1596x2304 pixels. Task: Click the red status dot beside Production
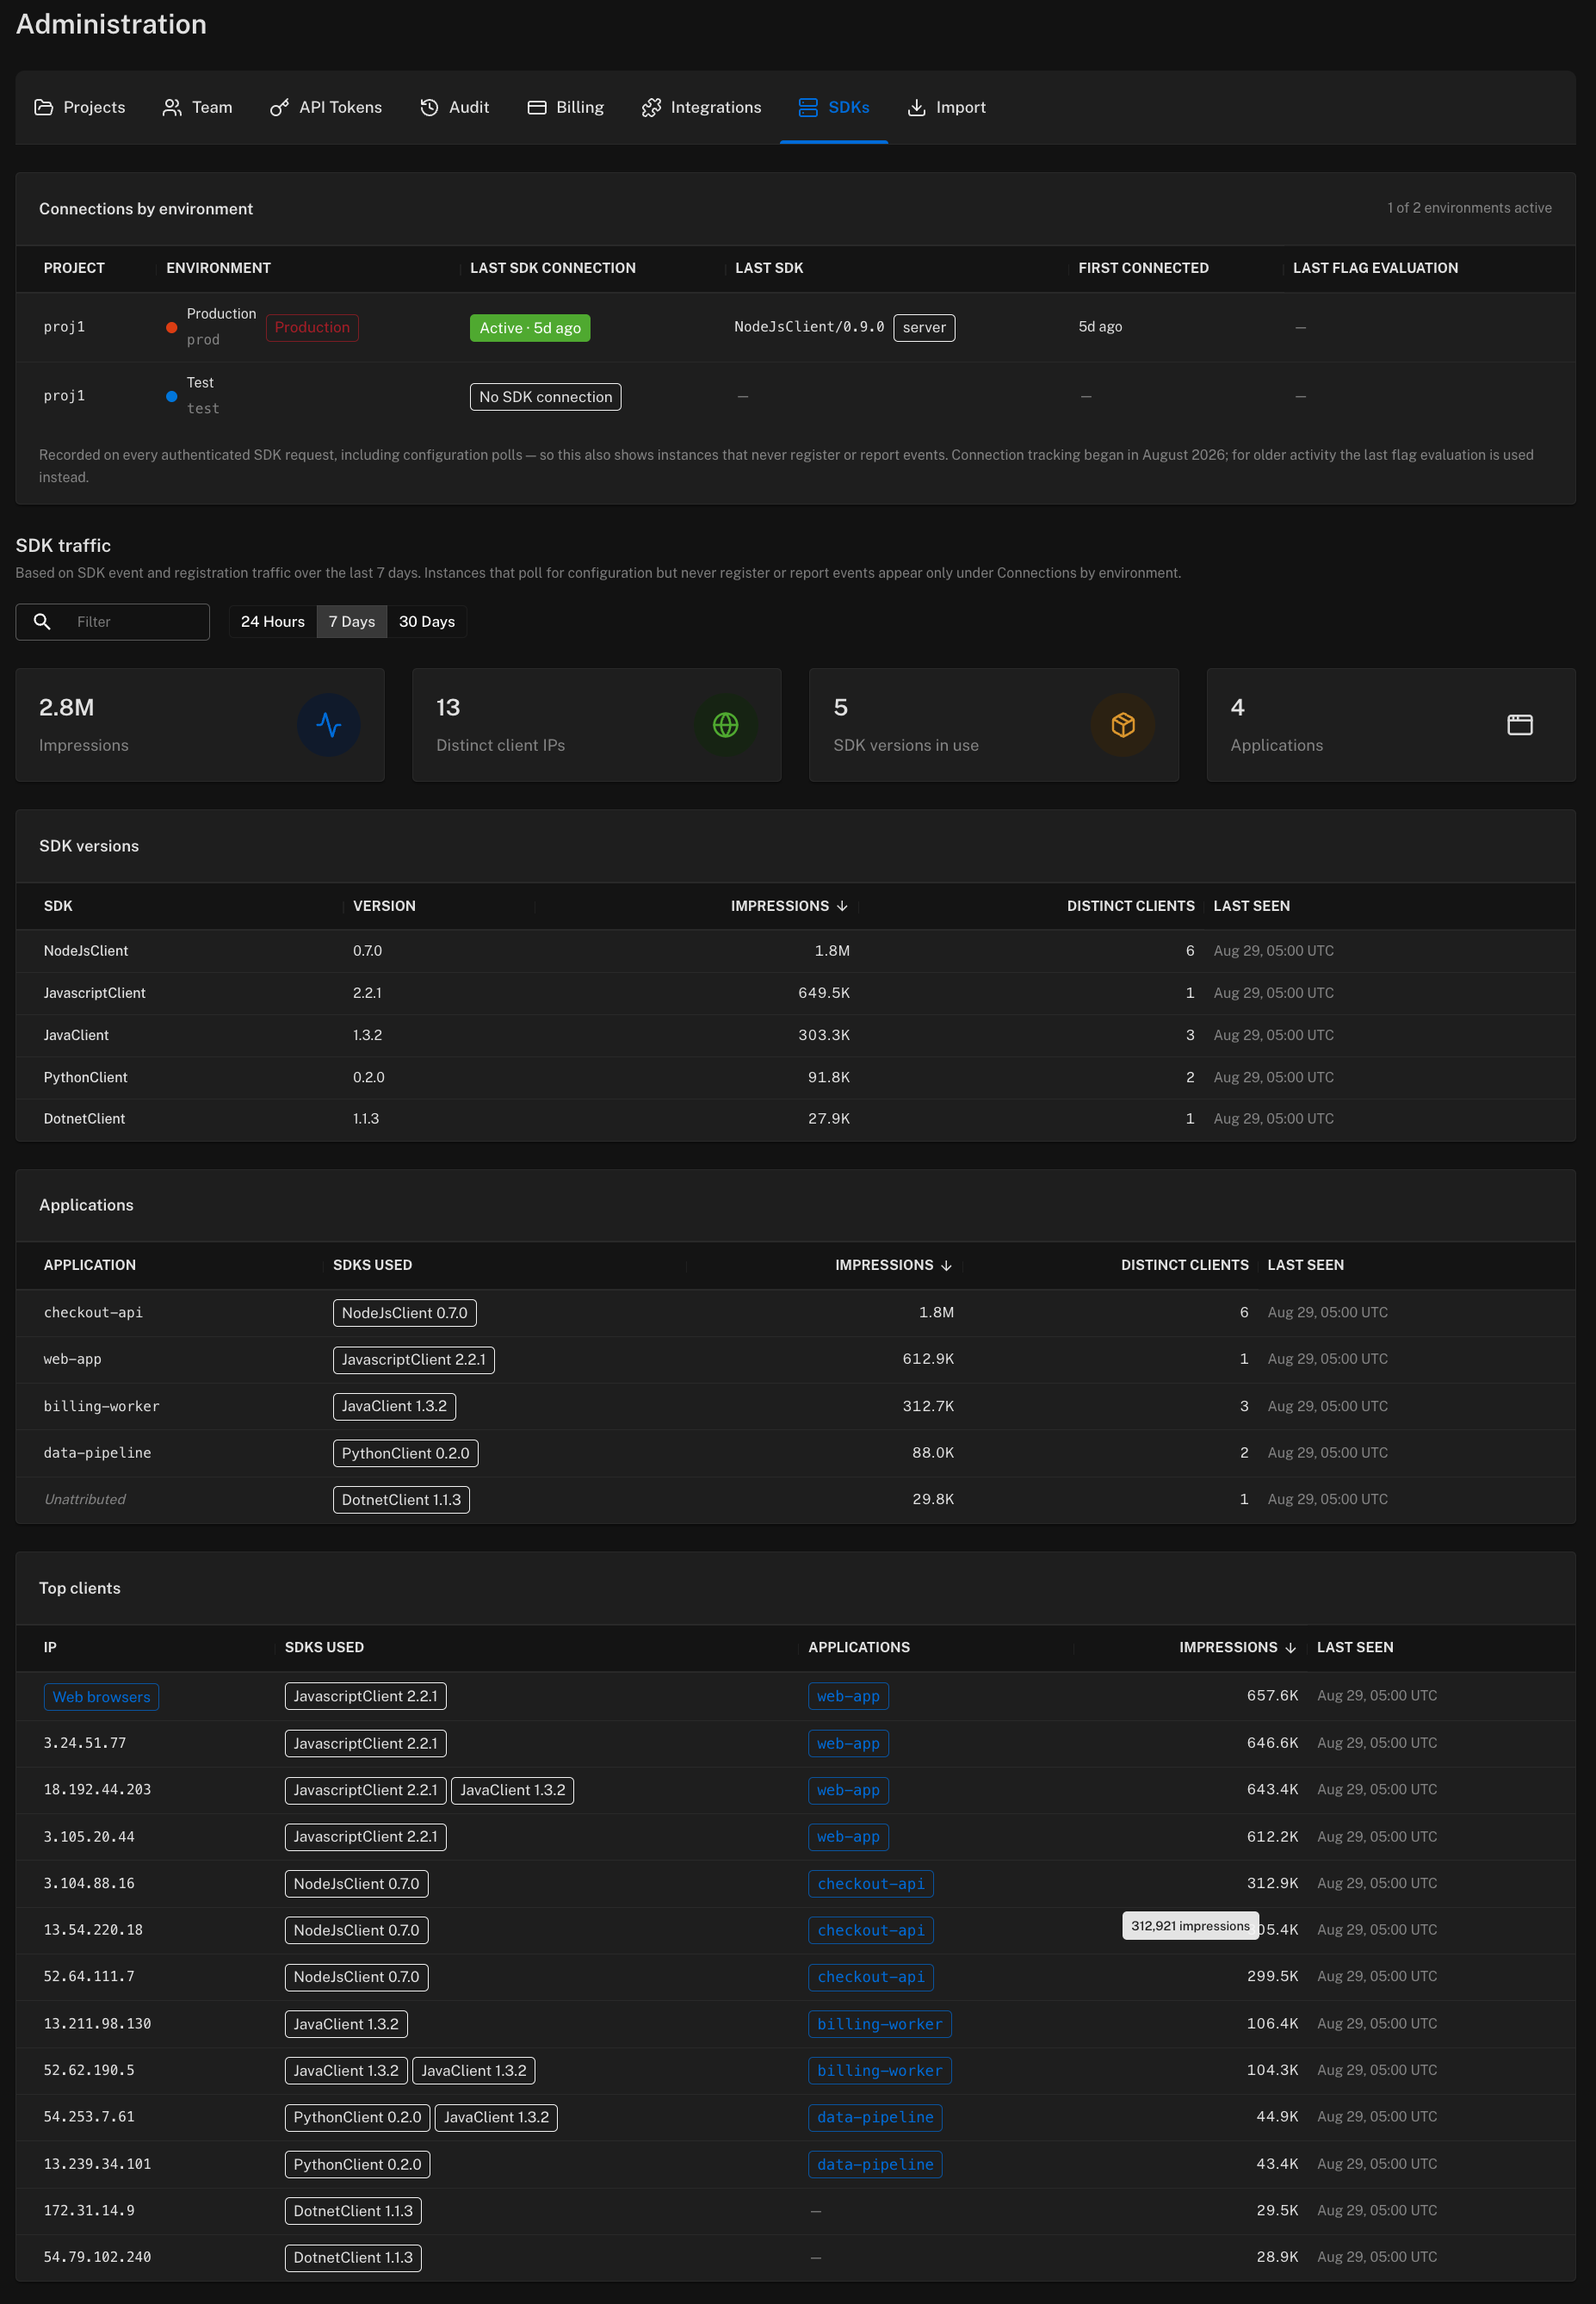[171, 327]
